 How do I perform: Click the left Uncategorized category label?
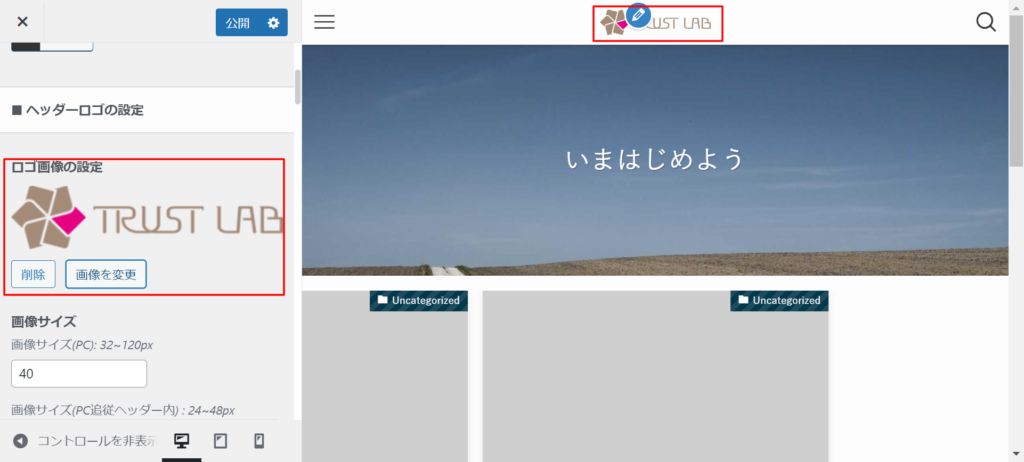[419, 301]
